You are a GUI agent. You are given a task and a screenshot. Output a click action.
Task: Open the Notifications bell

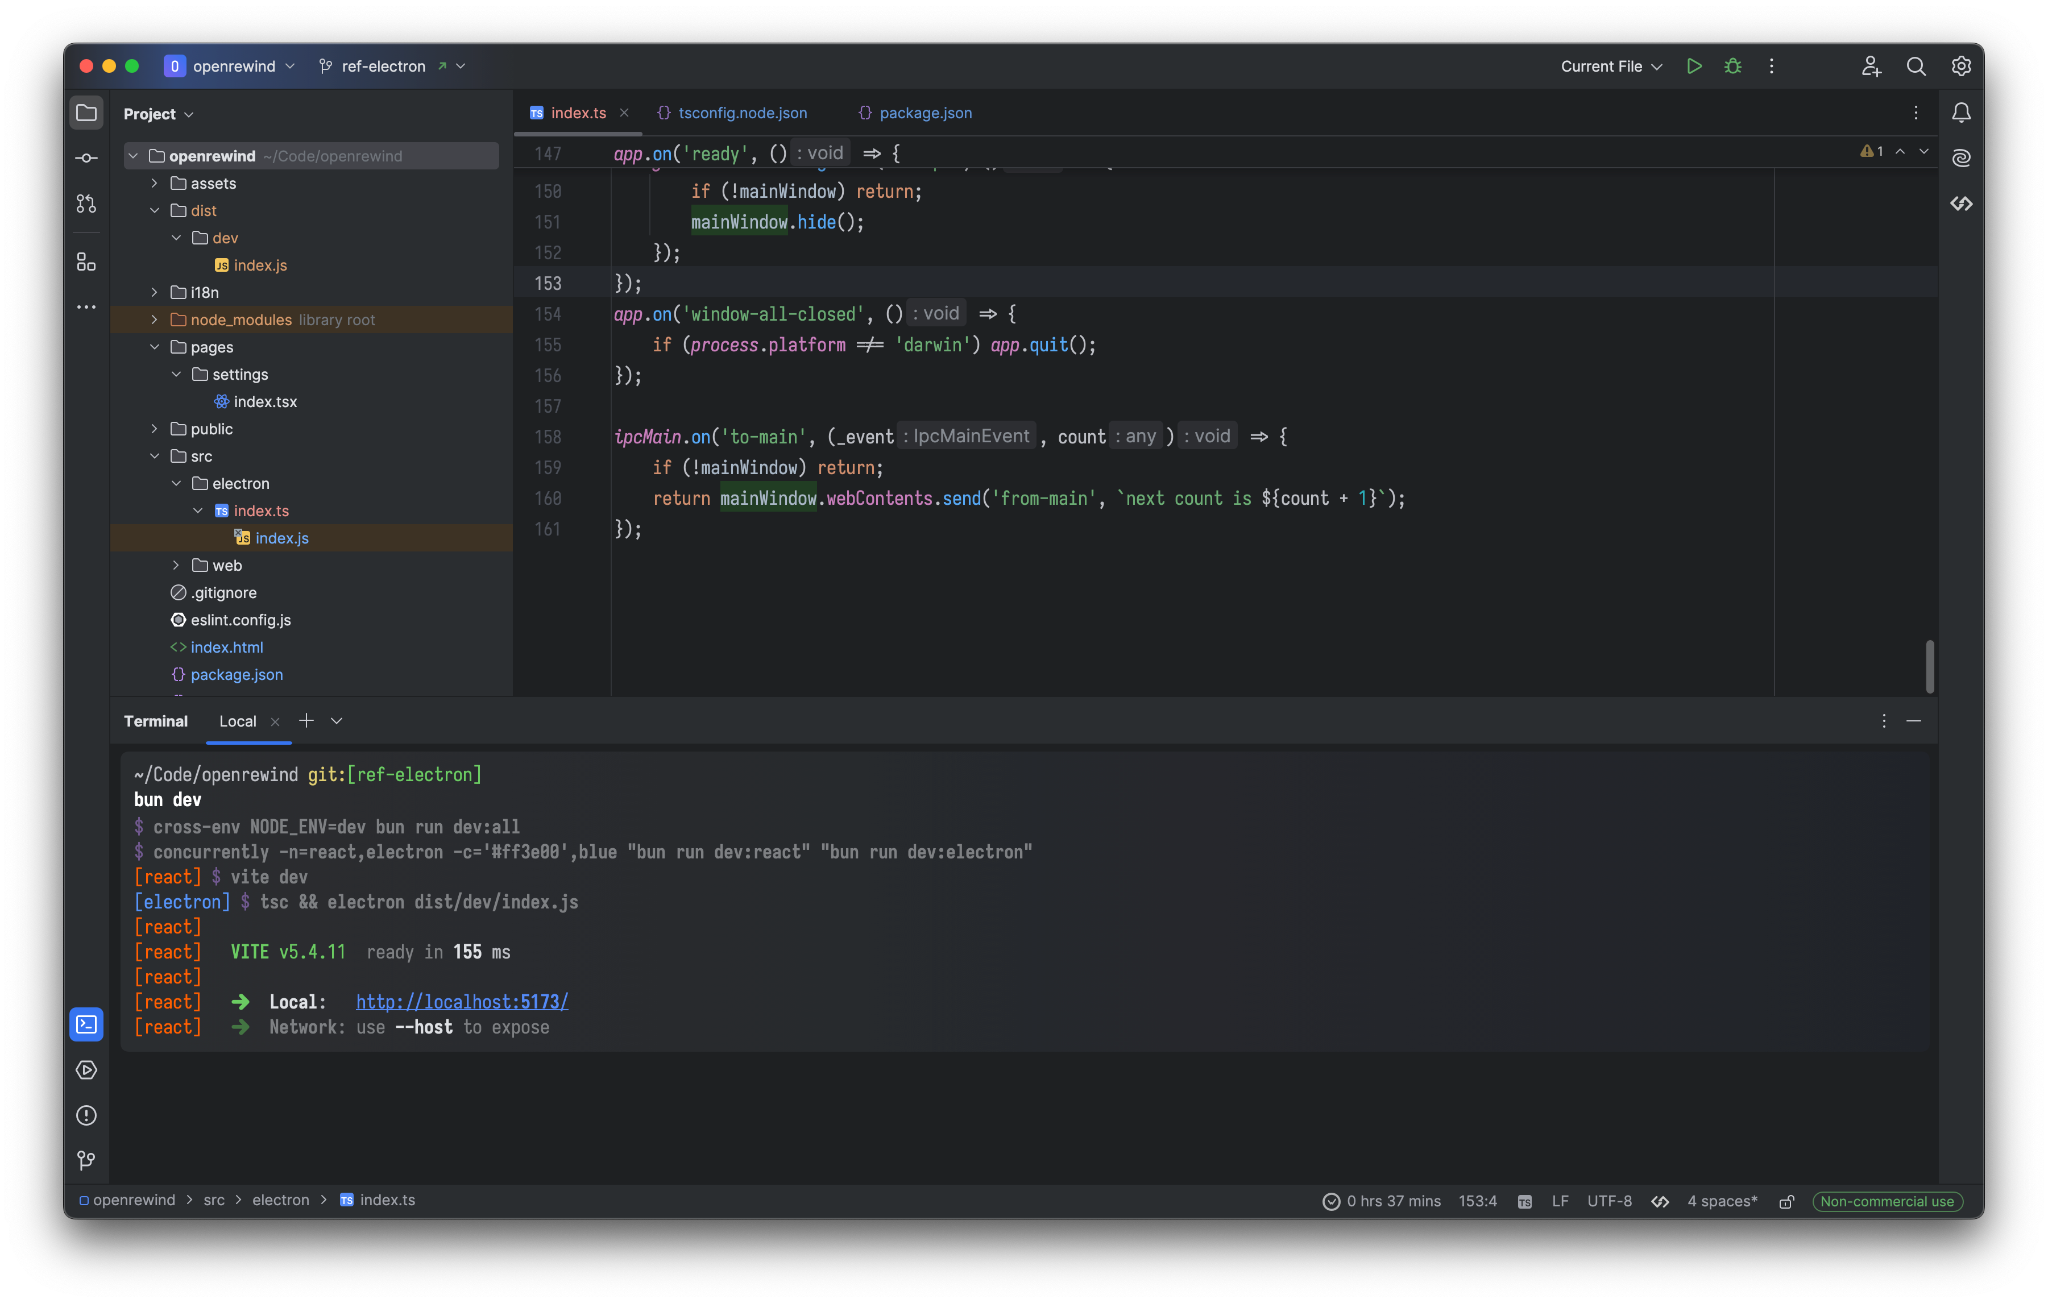point(1962,113)
